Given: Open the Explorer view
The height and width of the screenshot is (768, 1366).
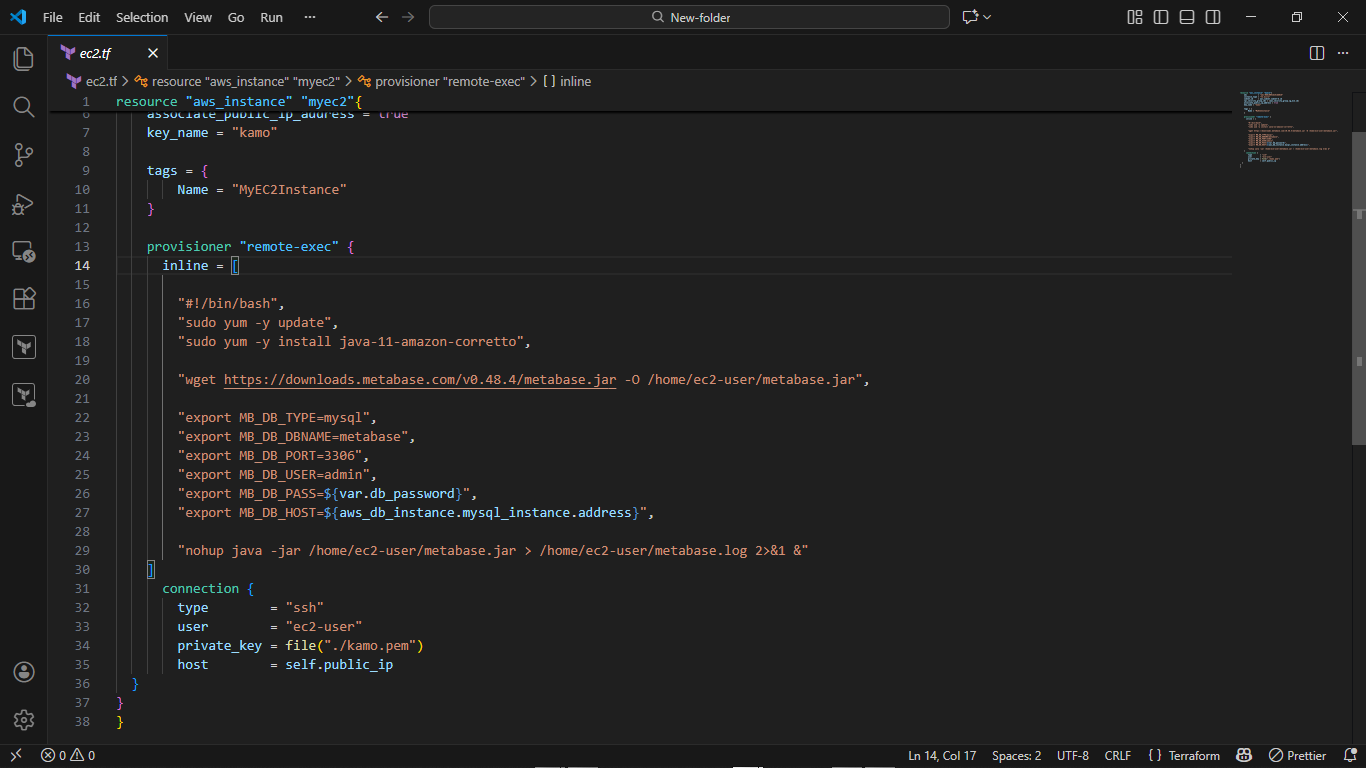Looking at the screenshot, I should pos(23,59).
